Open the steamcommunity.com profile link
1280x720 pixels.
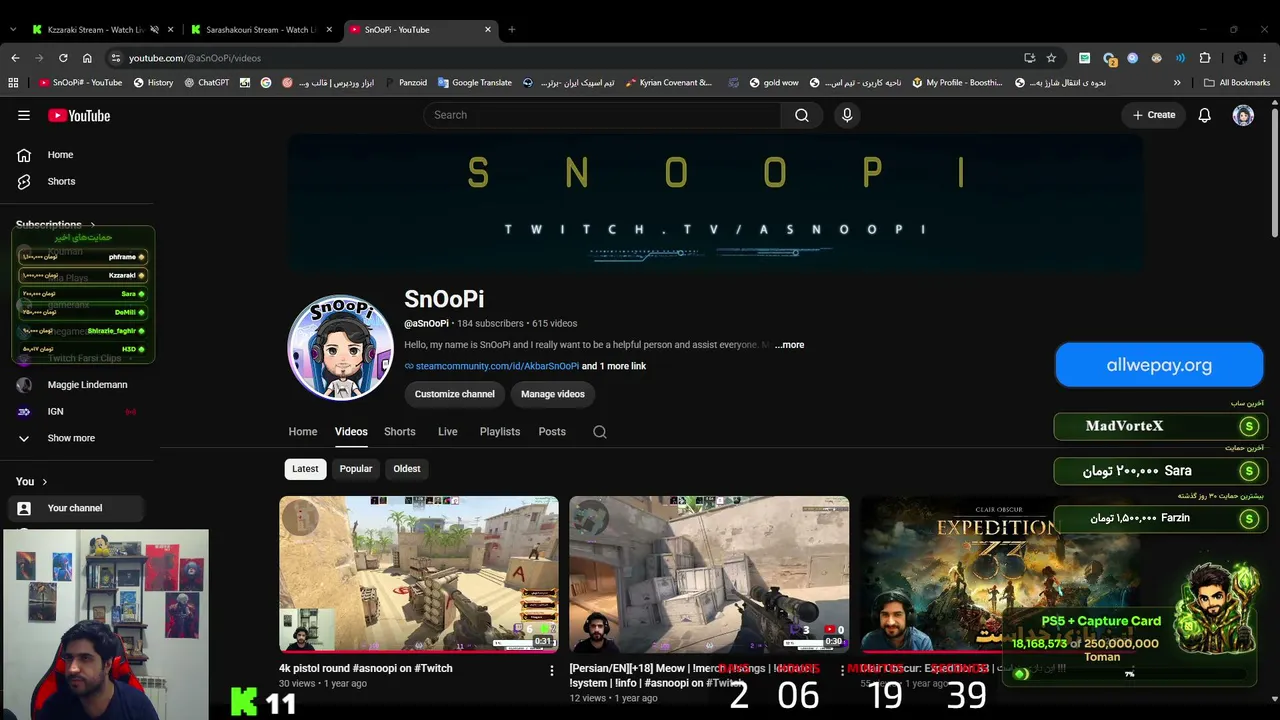[x=497, y=366]
